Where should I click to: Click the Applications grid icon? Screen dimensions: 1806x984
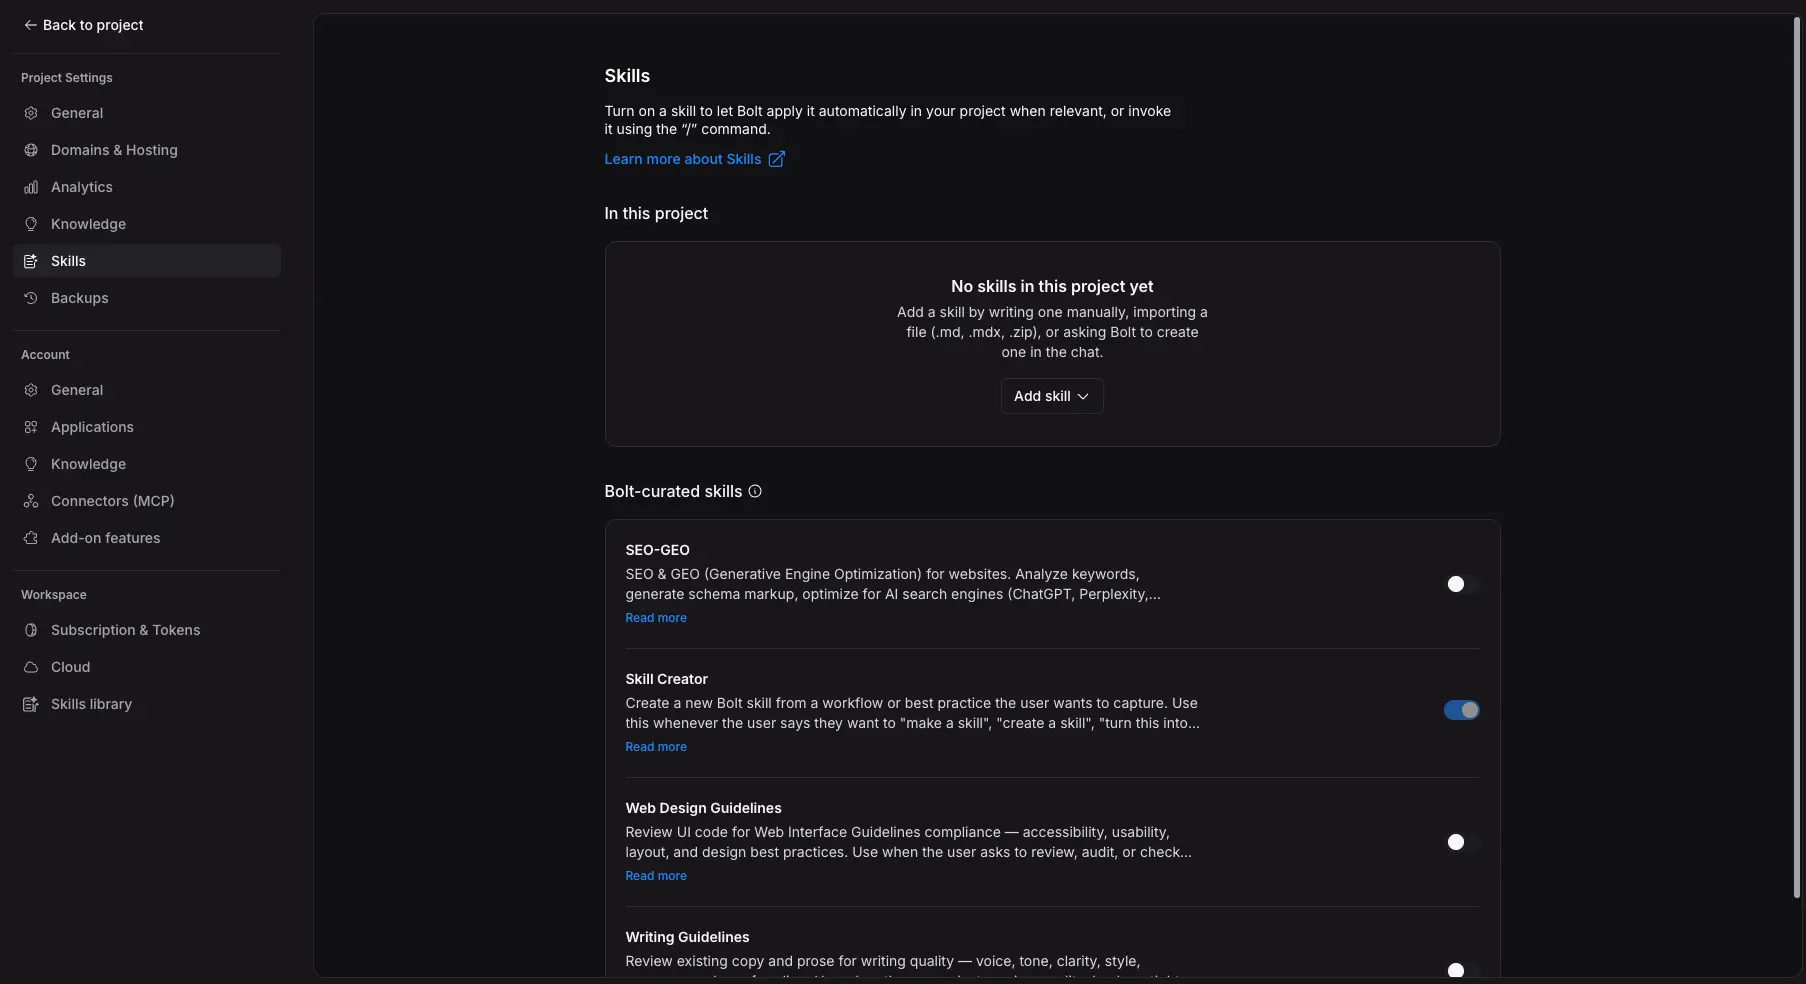[31, 427]
